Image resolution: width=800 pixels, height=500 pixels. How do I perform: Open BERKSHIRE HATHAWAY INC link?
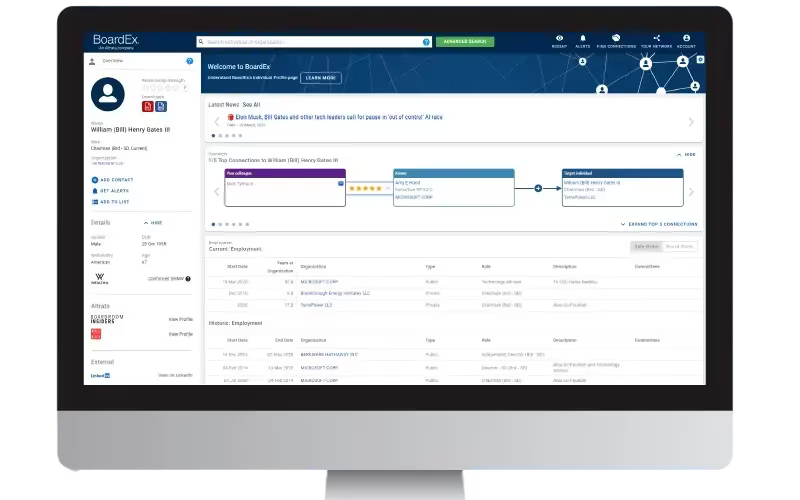point(329,355)
